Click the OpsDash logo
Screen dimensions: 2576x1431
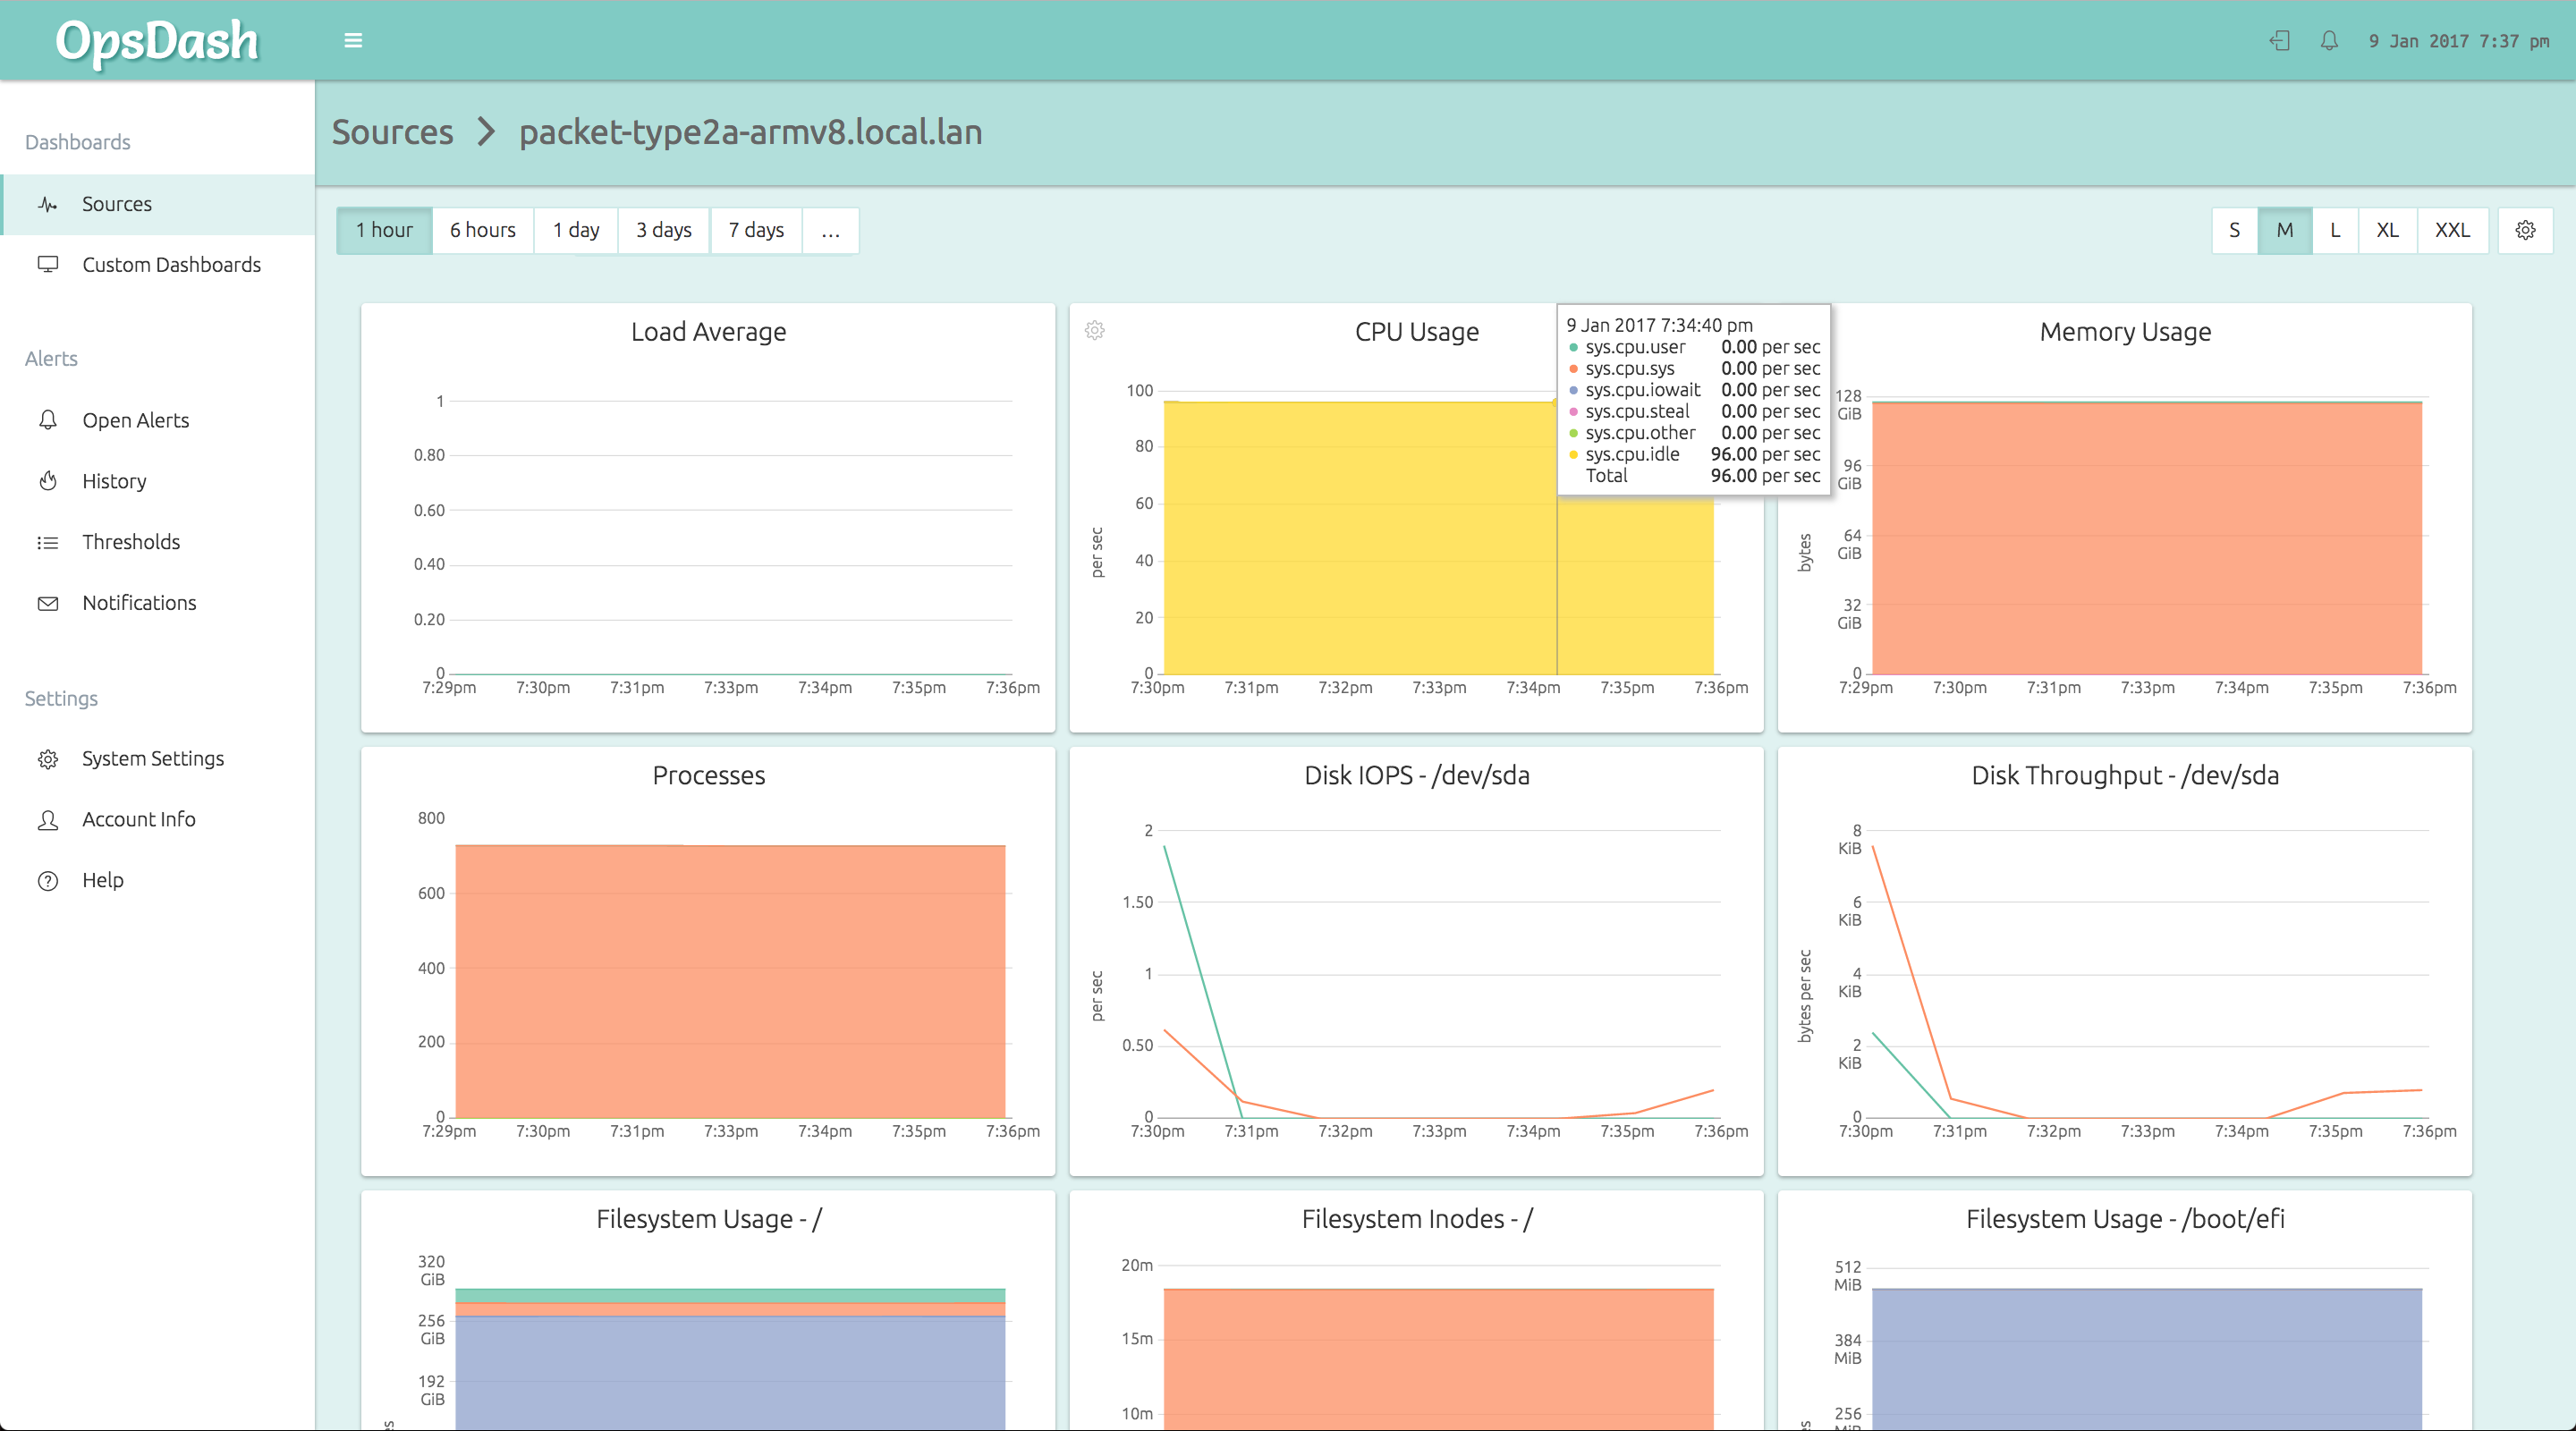point(157,42)
